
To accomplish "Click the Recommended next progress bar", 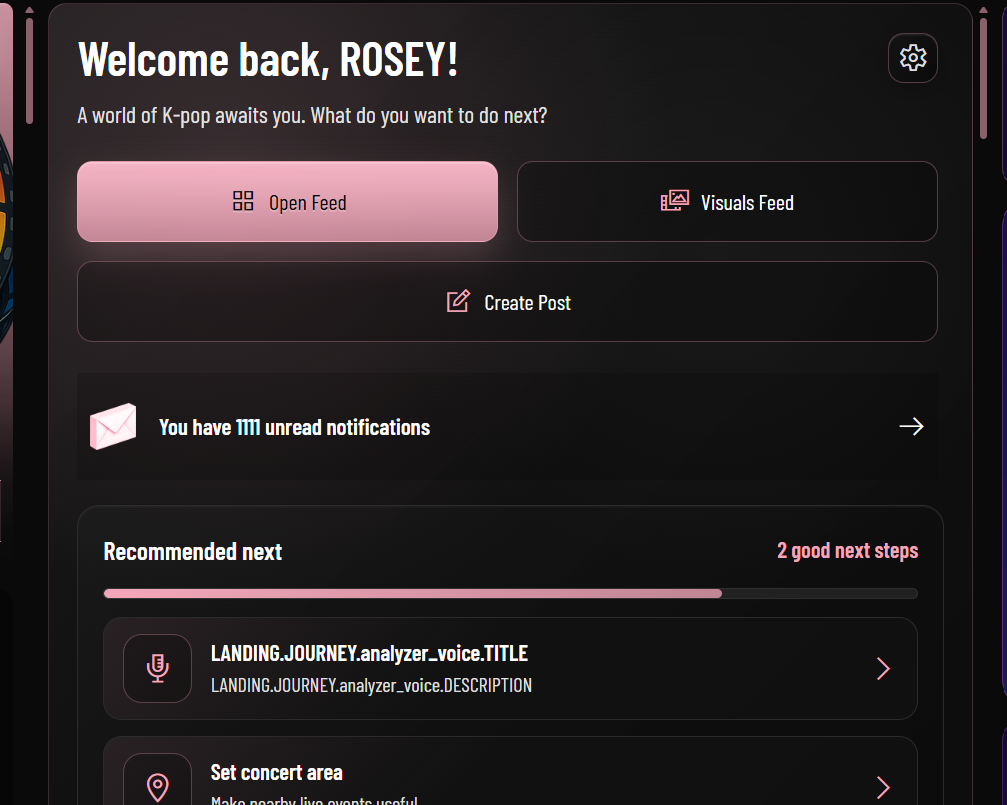I will coord(511,594).
